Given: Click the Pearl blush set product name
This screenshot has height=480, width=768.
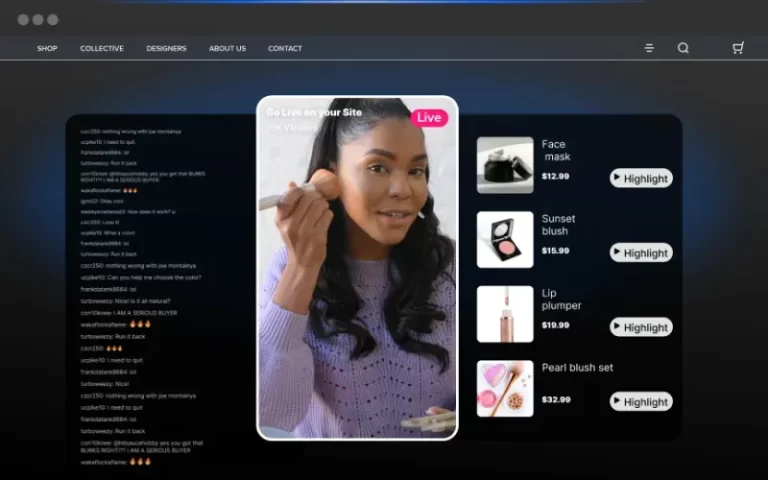Looking at the screenshot, I should (x=577, y=368).
